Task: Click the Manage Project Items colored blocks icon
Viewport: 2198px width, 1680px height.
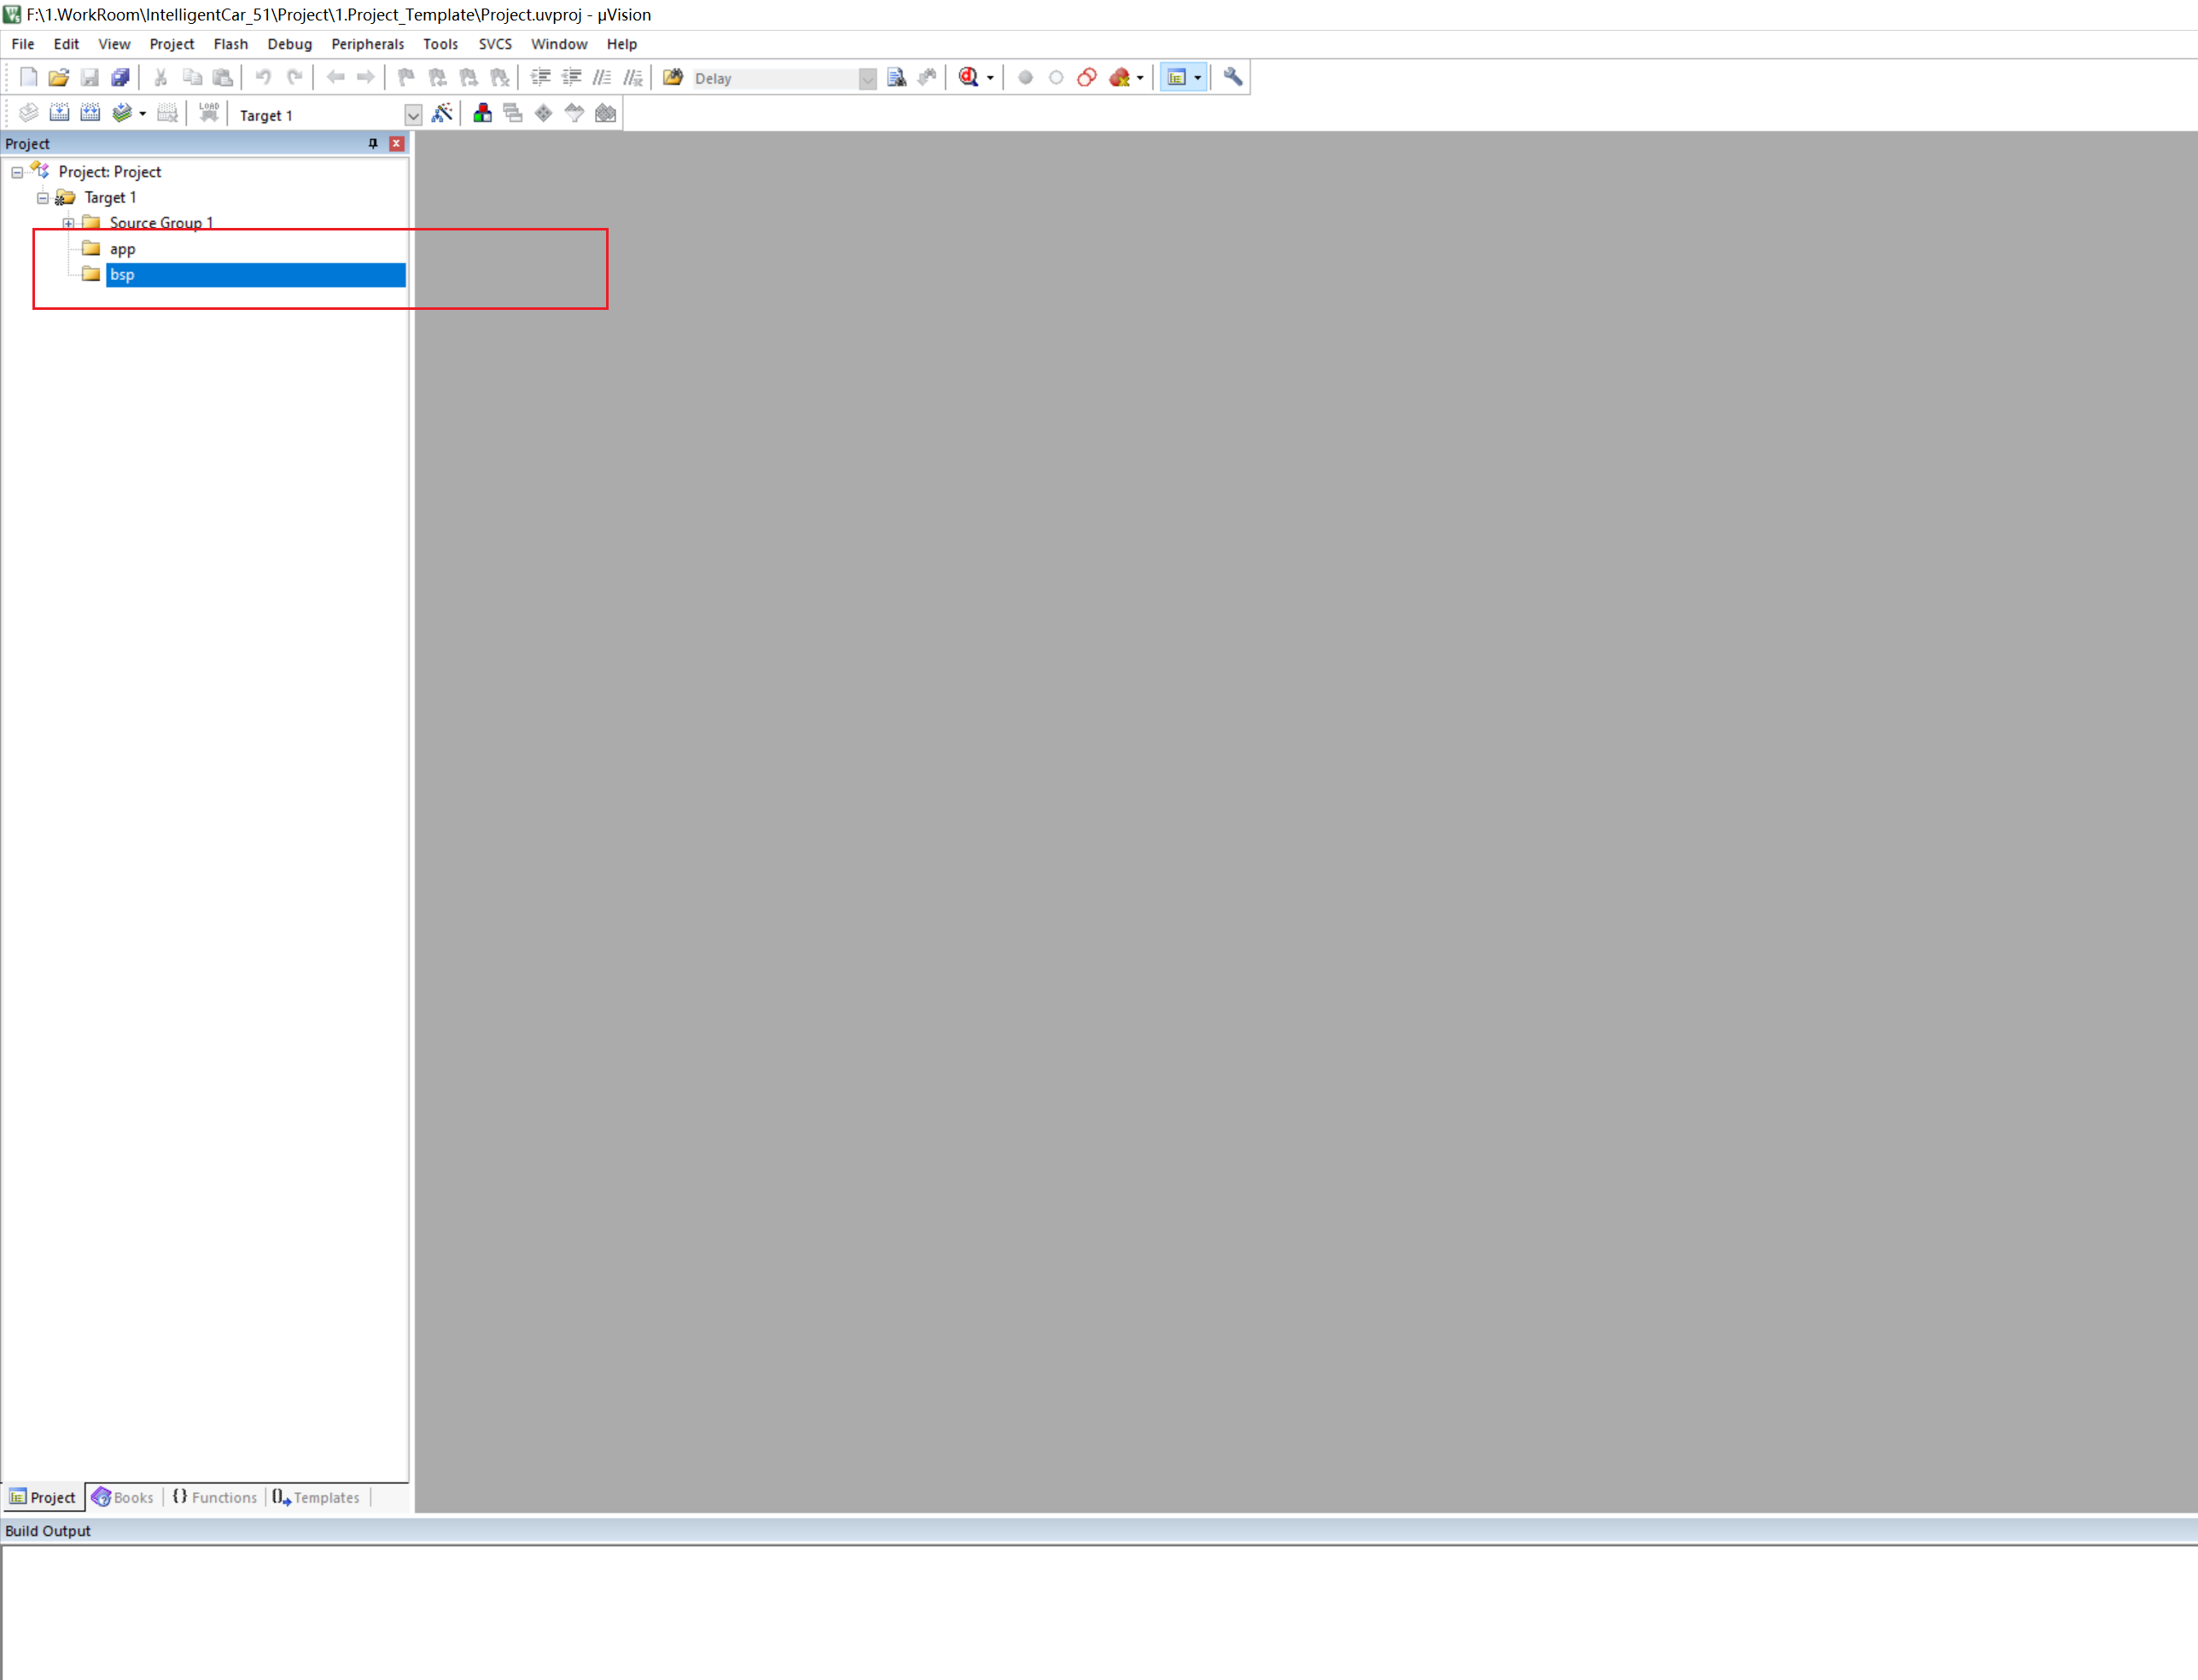Action: click(482, 113)
